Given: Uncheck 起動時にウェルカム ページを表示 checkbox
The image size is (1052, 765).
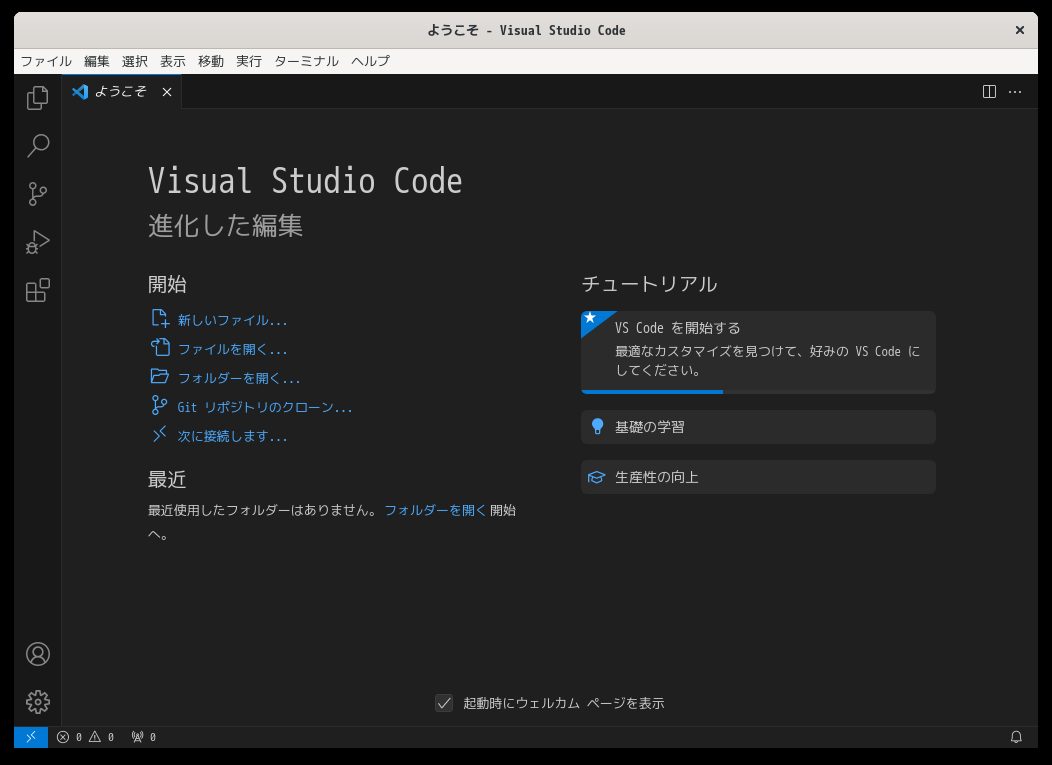Looking at the screenshot, I should [x=443, y=703].
